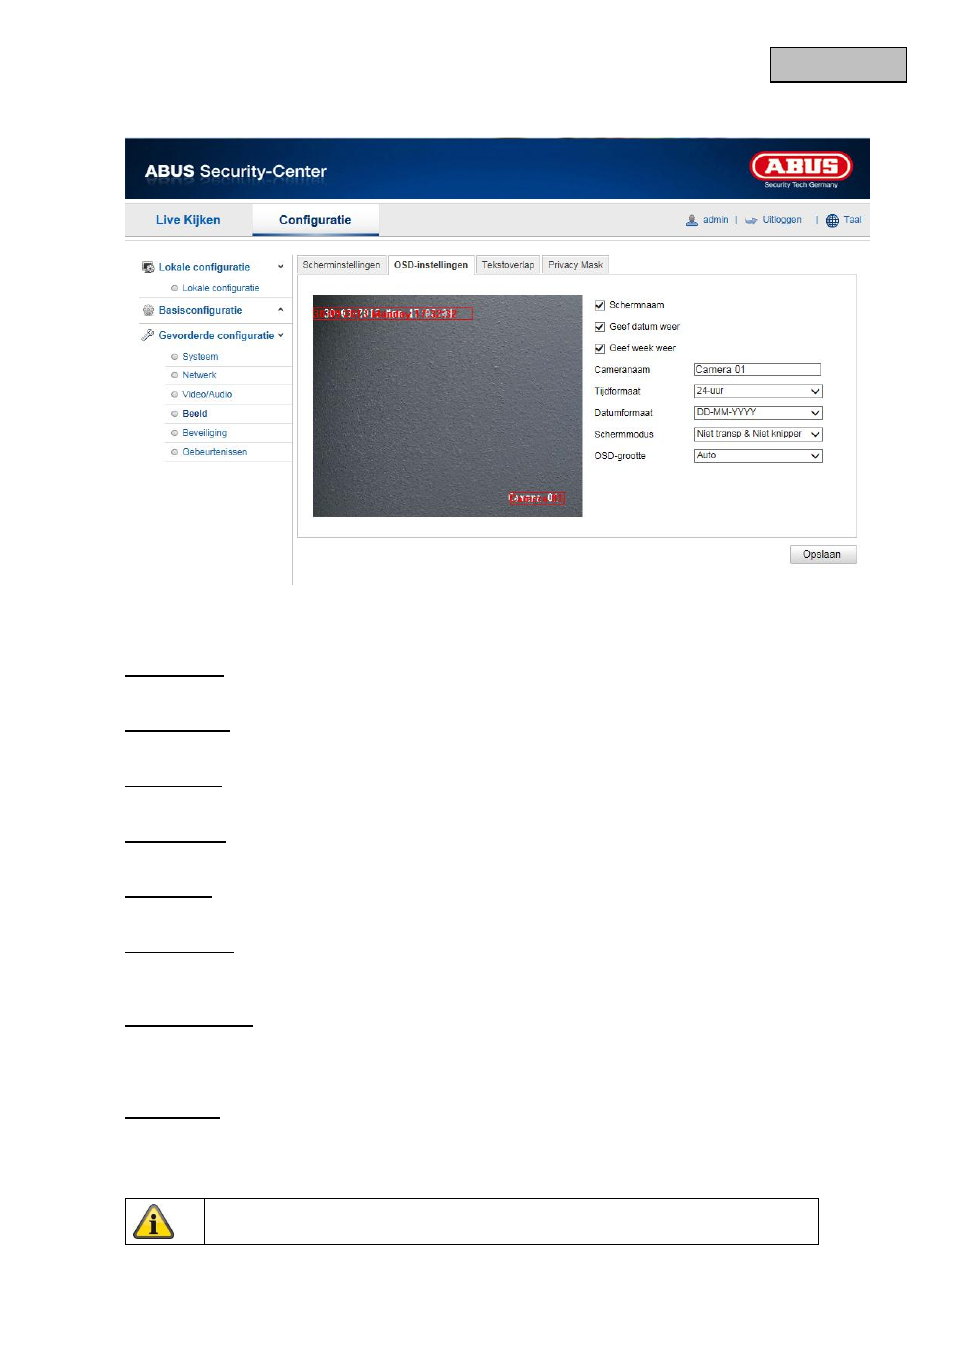This screenshot has width=955, height=1350.
Task: Click the logout icon beside Uitloggen
Action: click(x=751, y=220)
